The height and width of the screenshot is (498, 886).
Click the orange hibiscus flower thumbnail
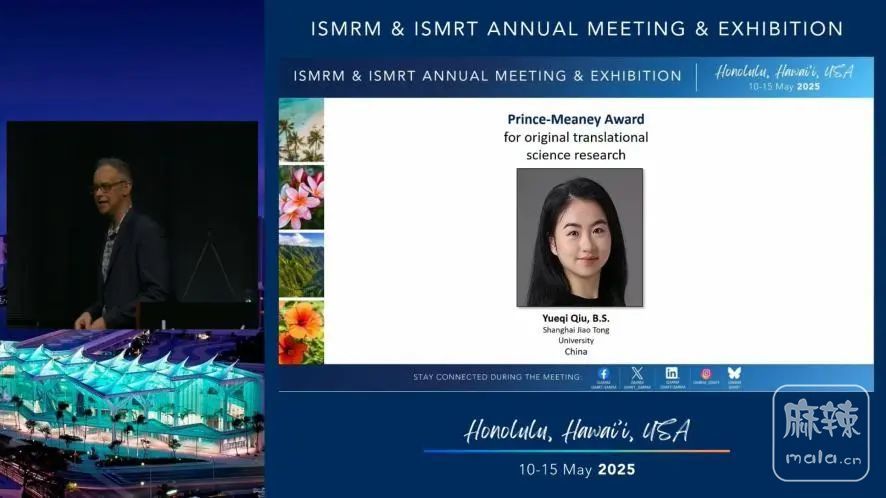click(301, 332)
